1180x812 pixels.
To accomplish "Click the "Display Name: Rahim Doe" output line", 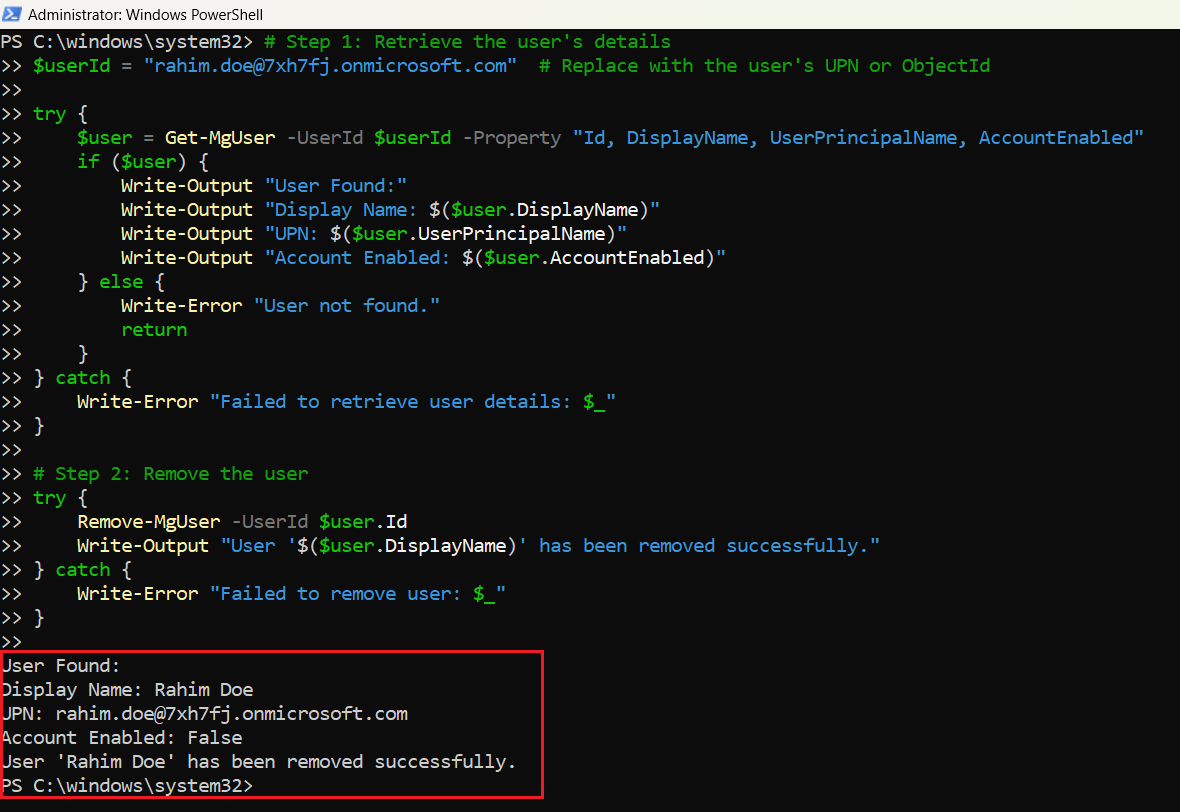I will [127, 689].
